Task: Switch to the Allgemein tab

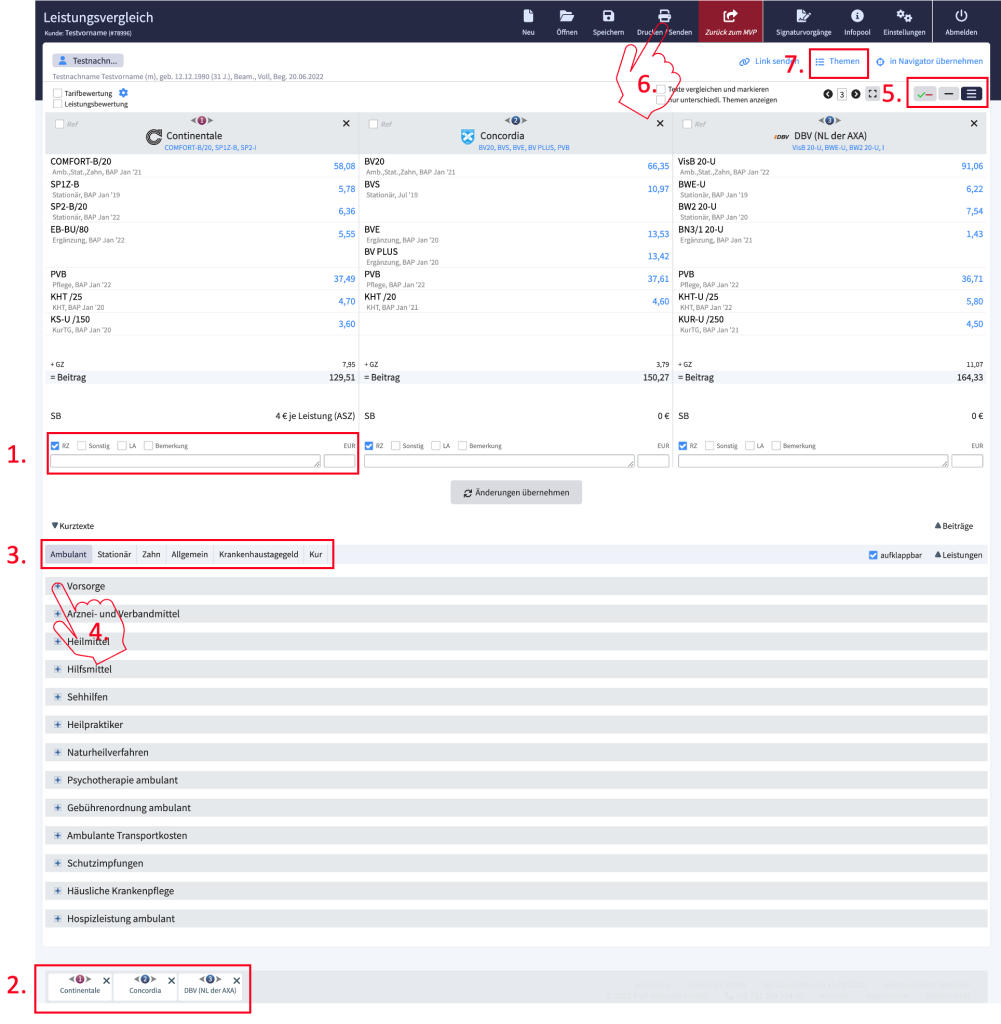Action: coord(189,554)
